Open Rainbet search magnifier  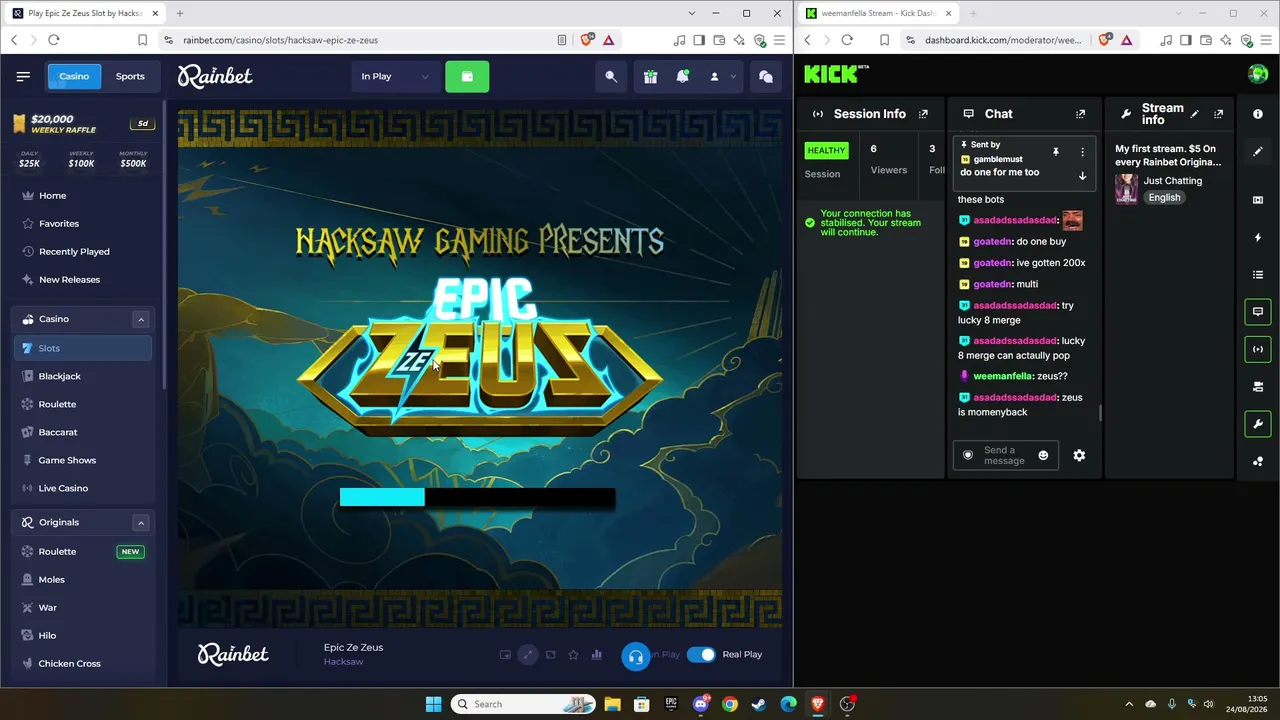coord(611,76)
